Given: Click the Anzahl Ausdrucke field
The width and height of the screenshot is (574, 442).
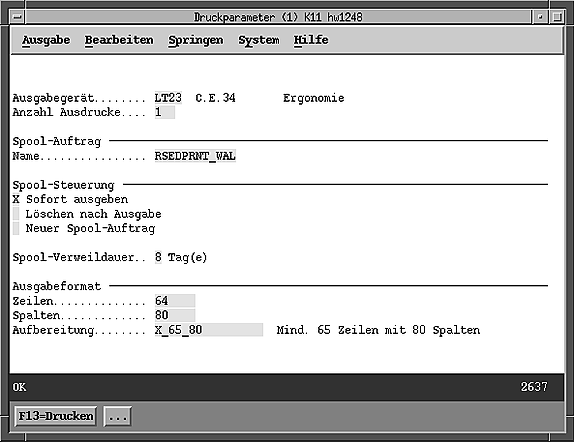Looking at the screenshot, I should [x=165, y=112].
